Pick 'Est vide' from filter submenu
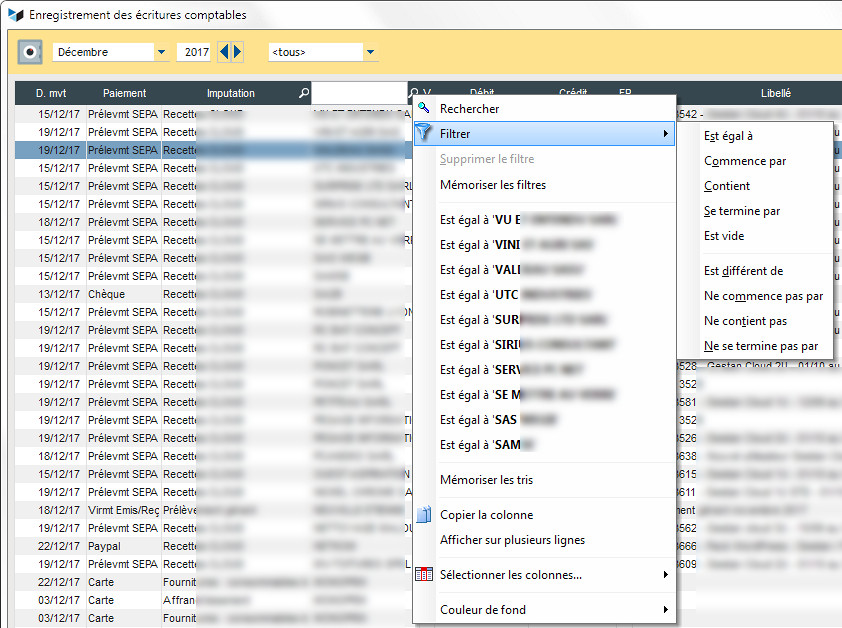The height and width of the screenshot is (628, 842). pyautogui.click(x=724, y=236)
